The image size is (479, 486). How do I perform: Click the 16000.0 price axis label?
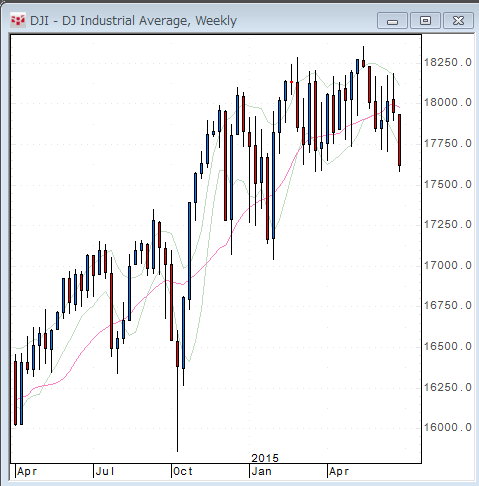coord(447,427)
